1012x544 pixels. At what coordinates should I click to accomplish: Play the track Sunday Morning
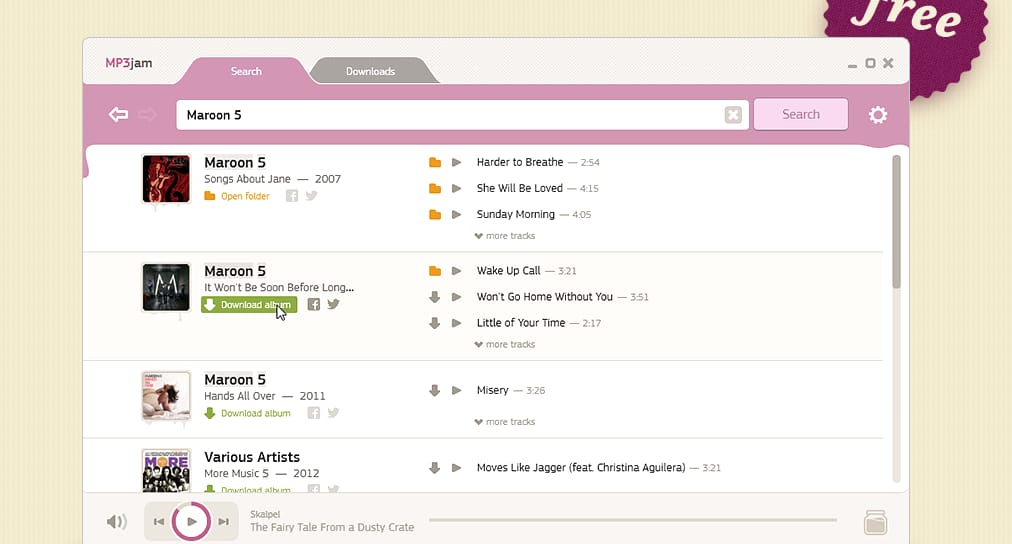coord(456,214)
